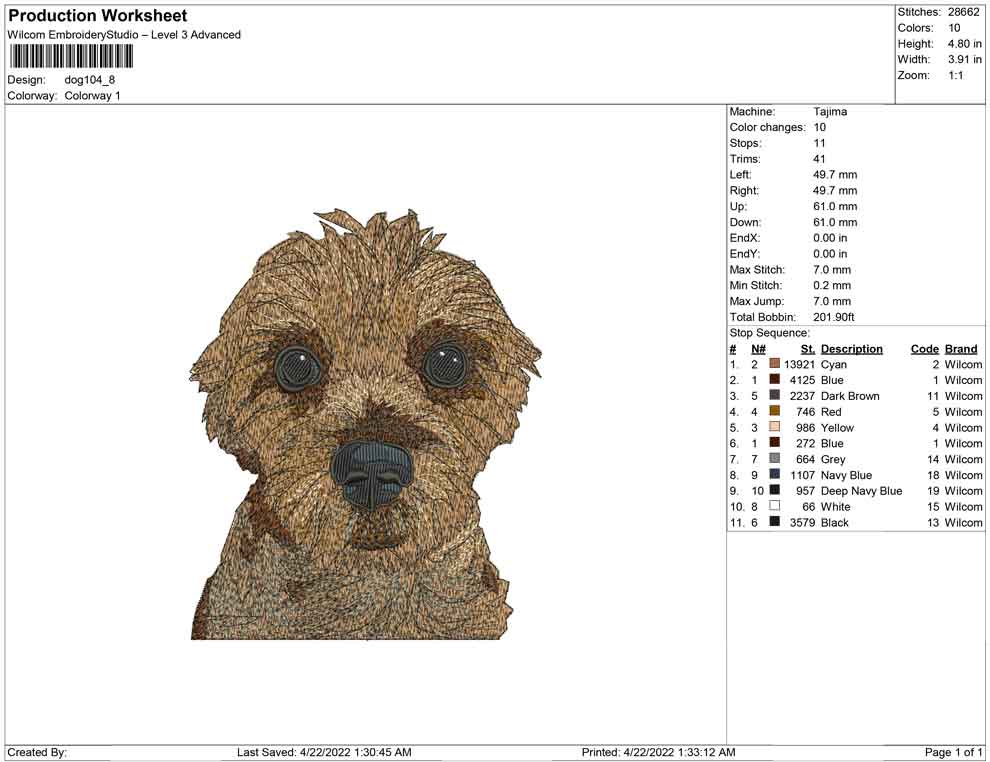Click the Navy Blue thread swatch

(773, 475)
